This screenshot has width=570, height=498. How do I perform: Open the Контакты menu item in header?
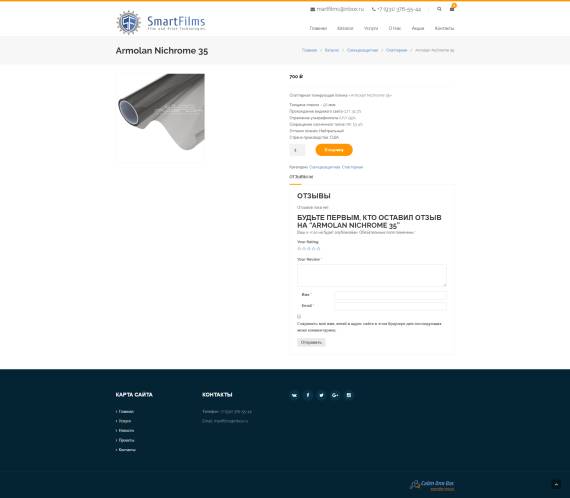point(444,28)
